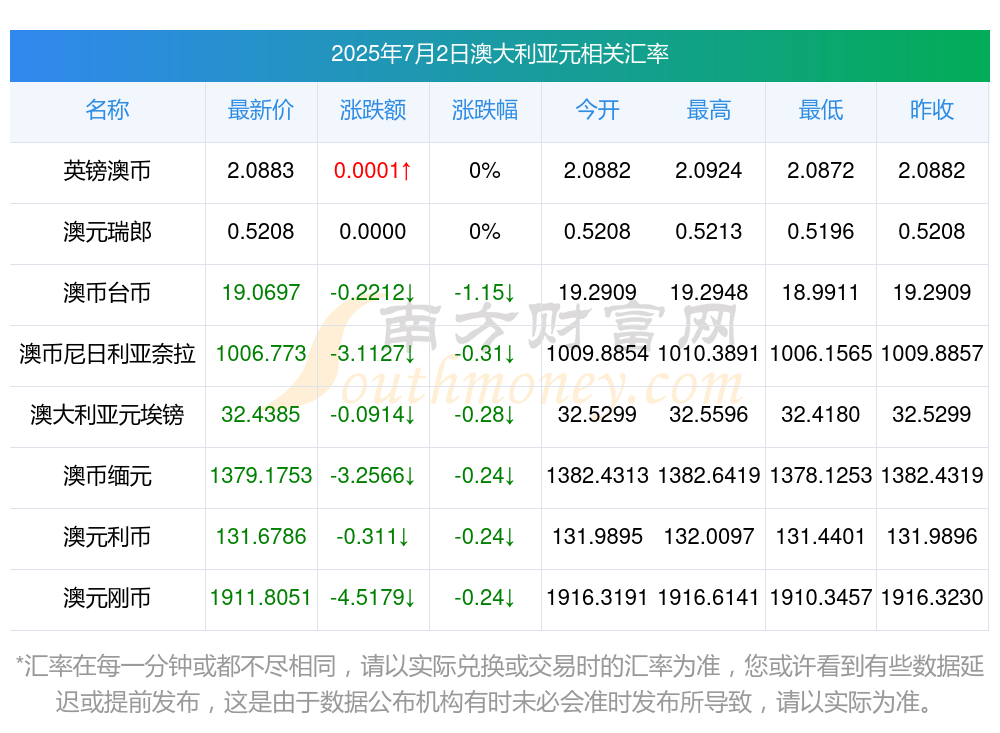The width and height of the screenshot is (1000, 733).
Task: Click high value 2.0924
Action: coord(709,170)
